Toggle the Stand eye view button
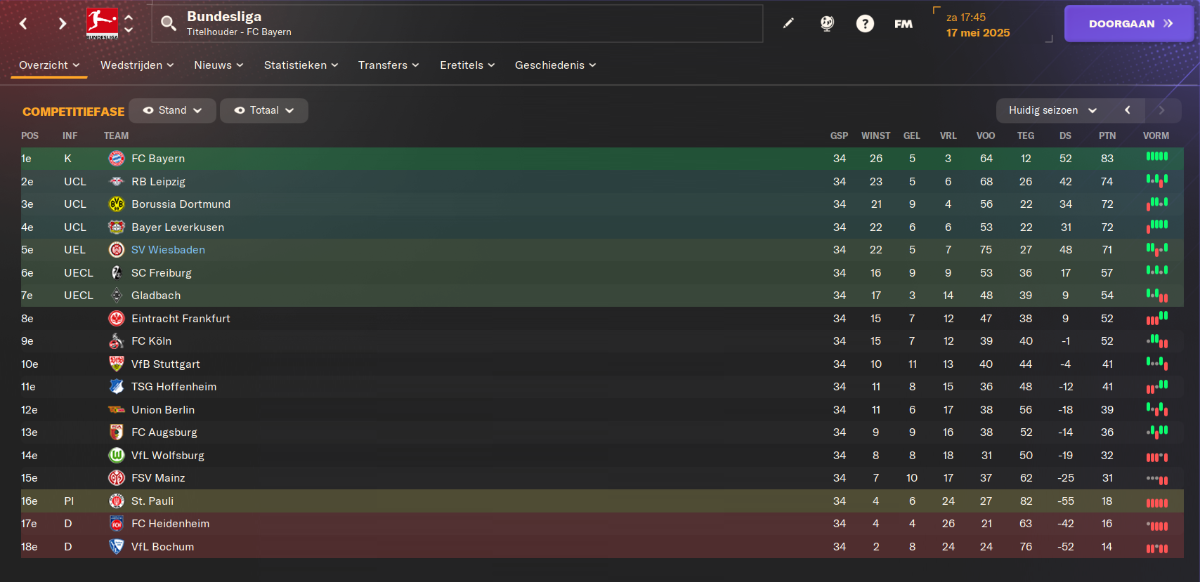1200x582 pixels. (x=172, y=110)
